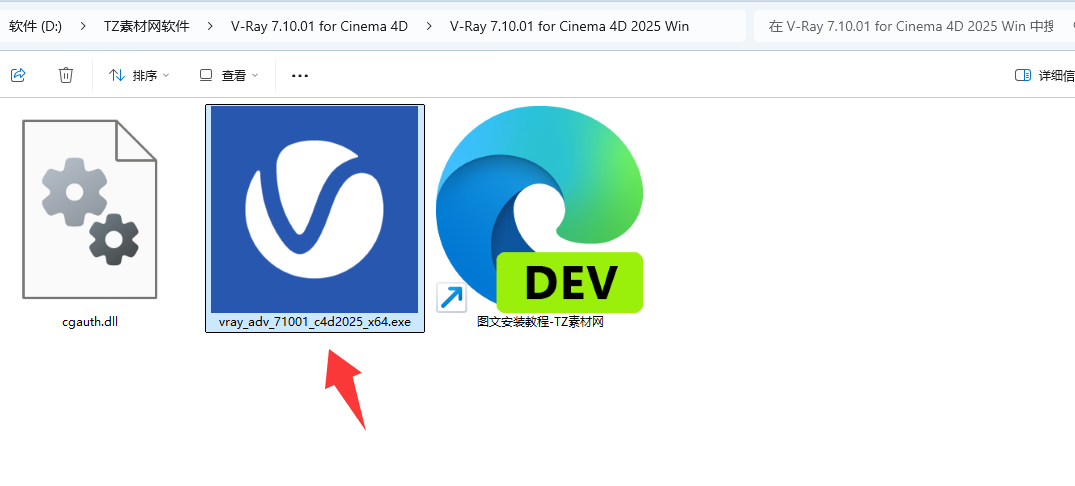Select the Edge DEV shortcut icon
The width and height of the screenshot is (1075, 486).
pos(540,209)
